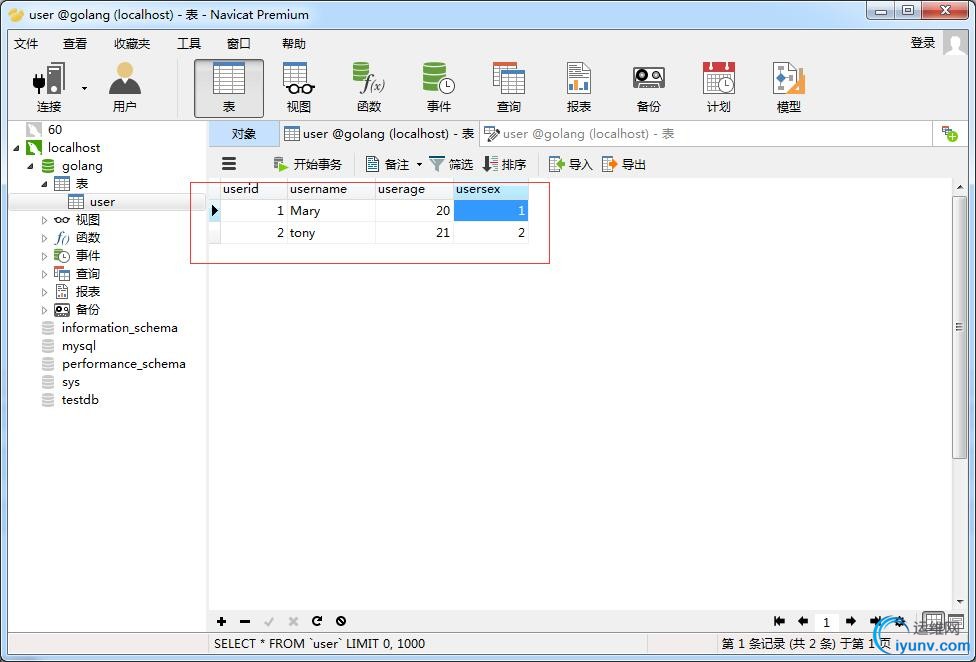
Task: Switch to the active user @golang table tab
Action: click(x=379, y=134)
